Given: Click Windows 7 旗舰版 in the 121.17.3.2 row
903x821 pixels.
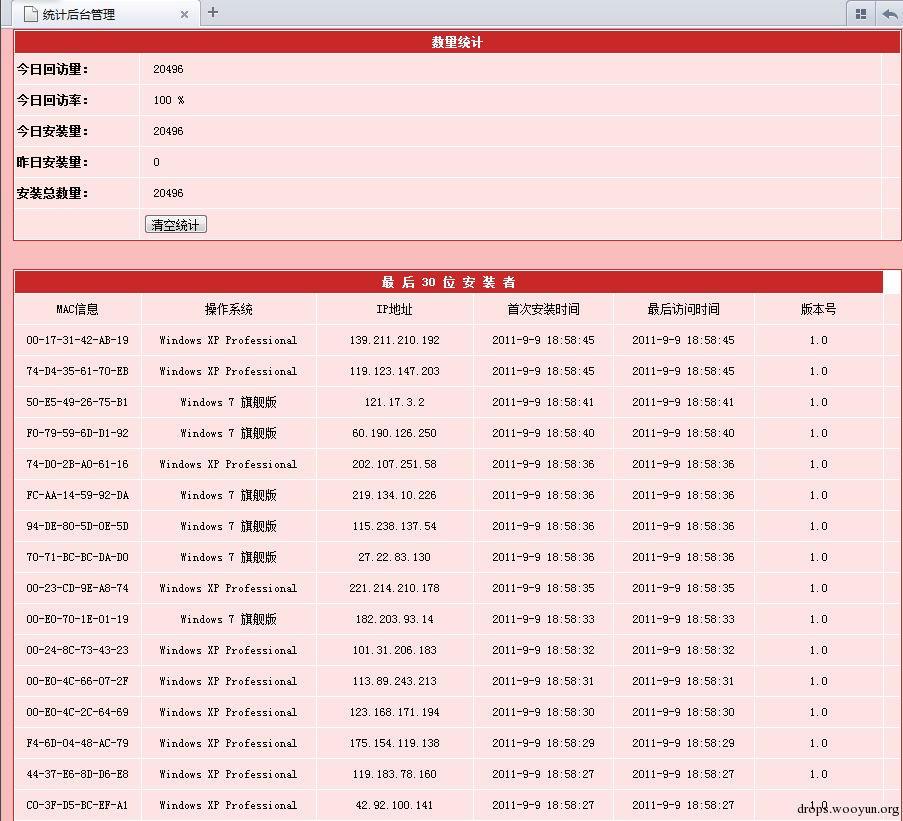Looking at the screenshot, I should point(229,402).
